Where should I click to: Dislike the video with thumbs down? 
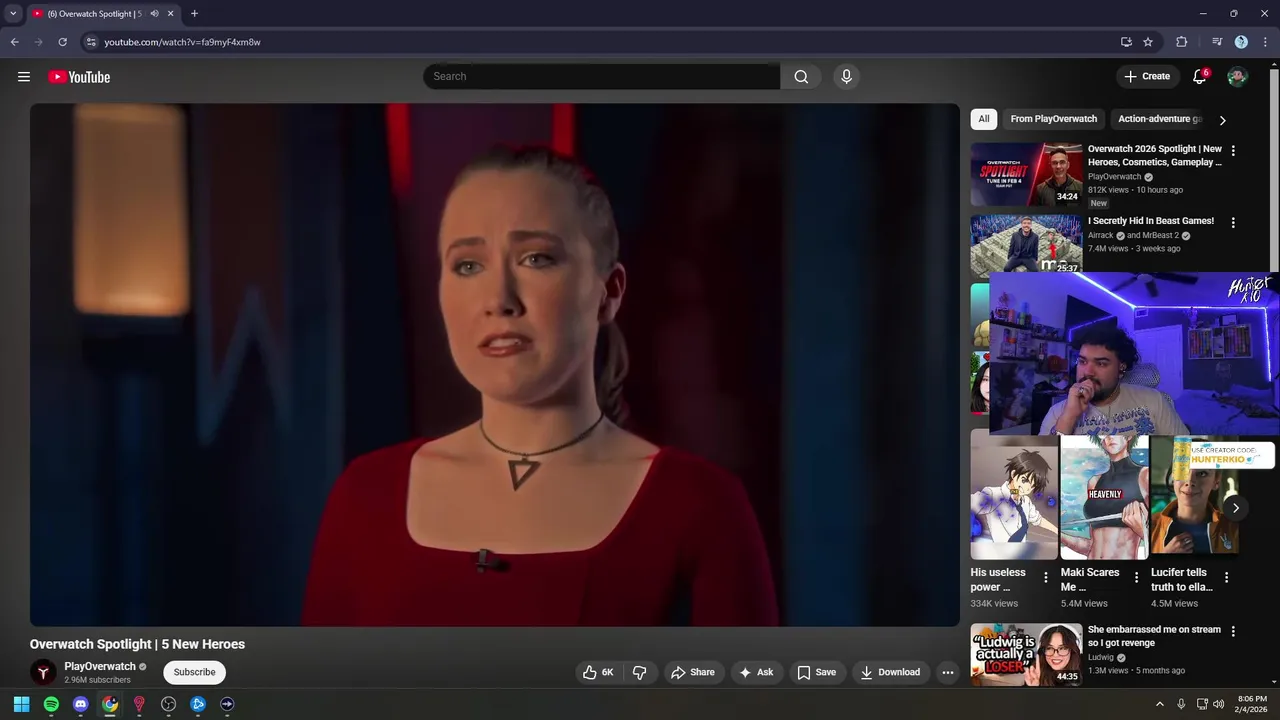click(x=640, y=672)
